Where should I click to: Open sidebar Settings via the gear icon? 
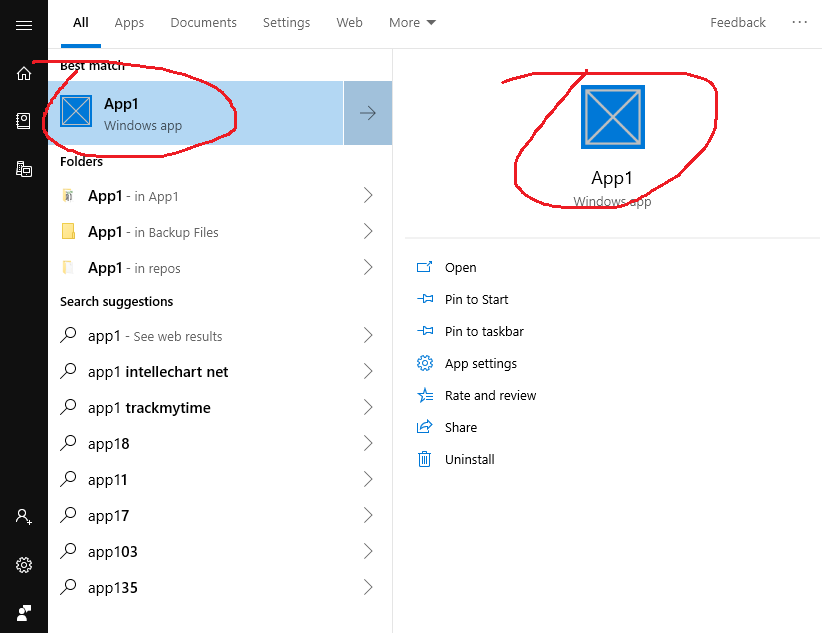click(24, 564)
